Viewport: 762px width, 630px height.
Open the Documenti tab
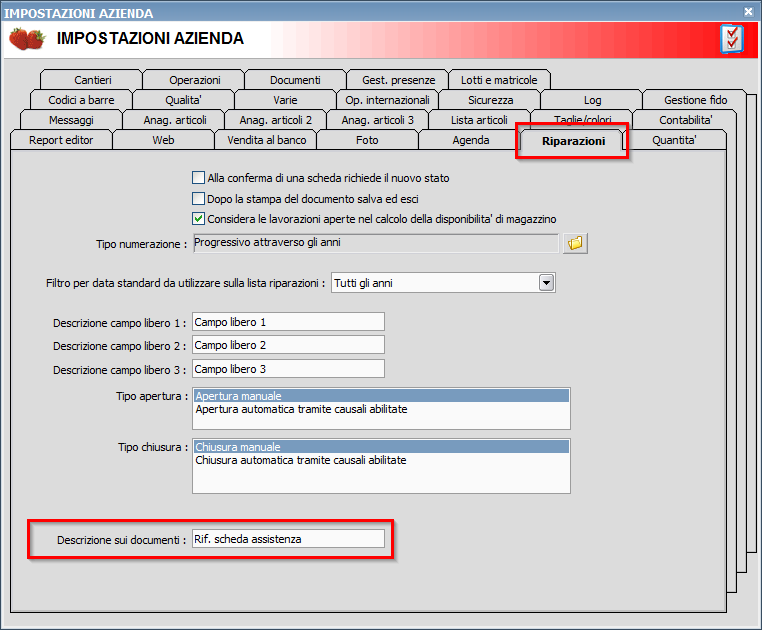pos(295,80)
